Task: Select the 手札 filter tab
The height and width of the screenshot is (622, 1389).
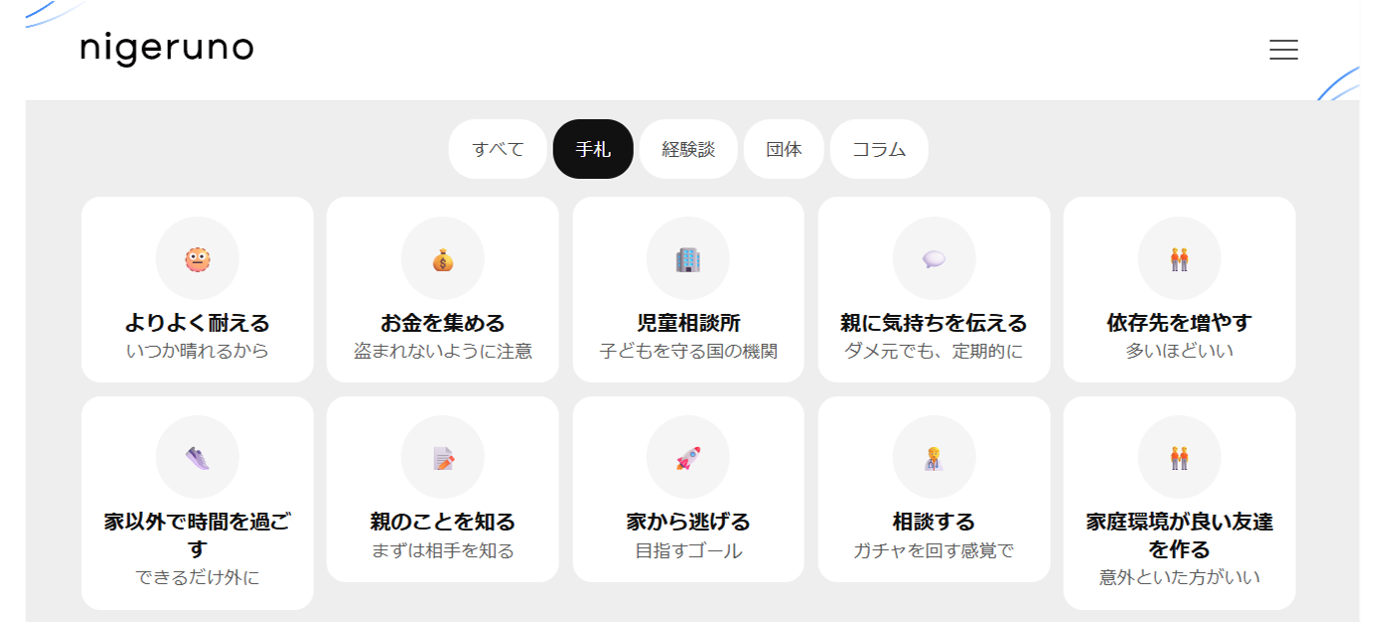Action: coord(593,149)
